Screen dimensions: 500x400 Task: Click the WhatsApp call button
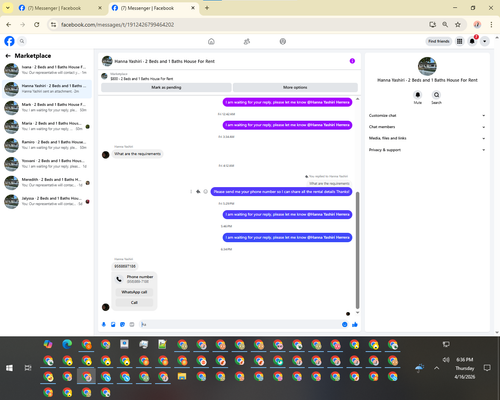click(x=134, y=292)
